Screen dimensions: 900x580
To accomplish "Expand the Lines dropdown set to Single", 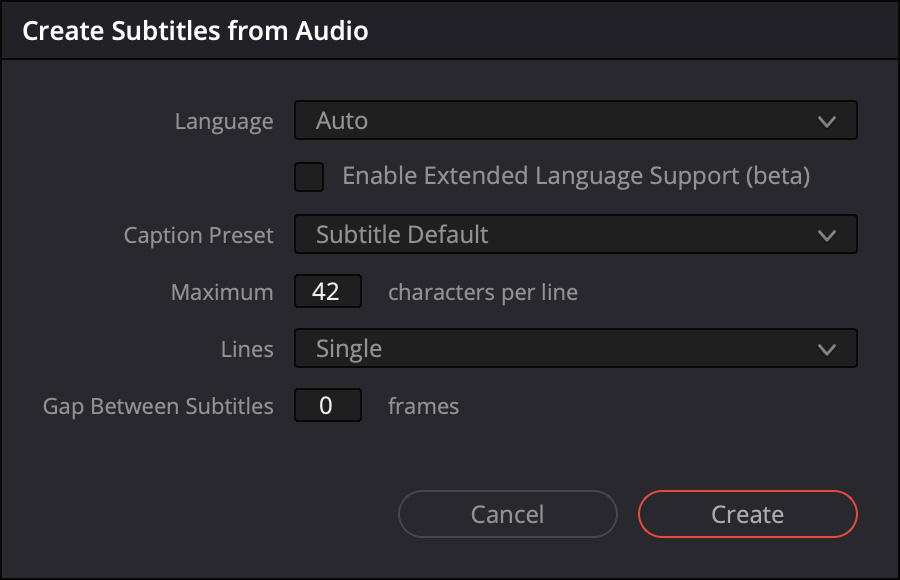I will (x=575, y=349).
